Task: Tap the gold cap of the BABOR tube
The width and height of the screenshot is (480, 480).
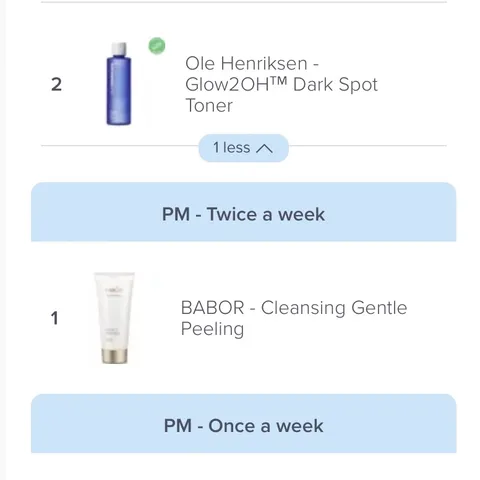Action: [114, 356]
